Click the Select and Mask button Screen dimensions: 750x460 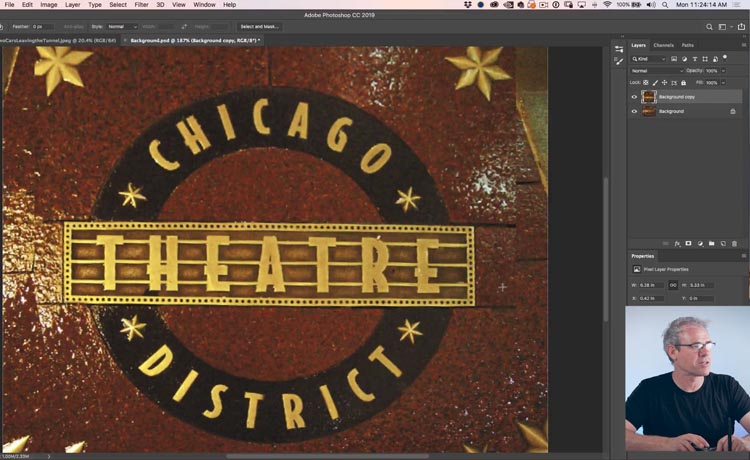(x=260, y=26)
